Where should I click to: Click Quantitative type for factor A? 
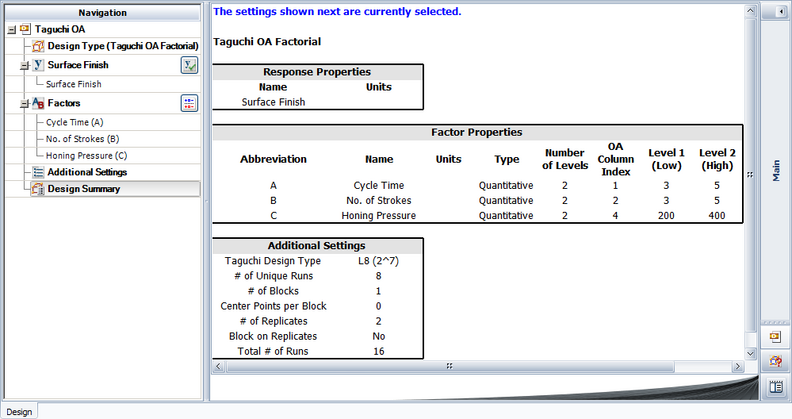[506, 185]
